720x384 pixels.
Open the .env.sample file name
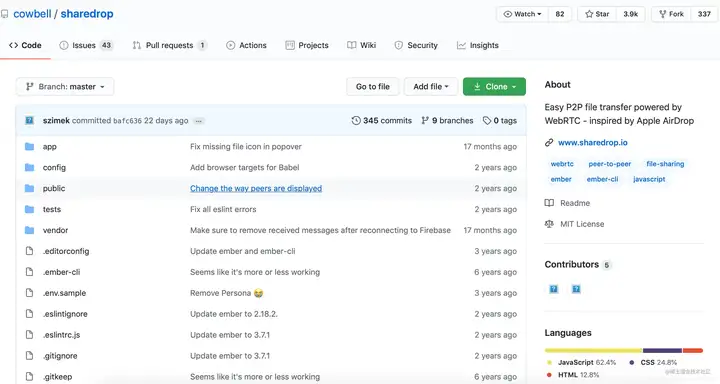(64, 293)
